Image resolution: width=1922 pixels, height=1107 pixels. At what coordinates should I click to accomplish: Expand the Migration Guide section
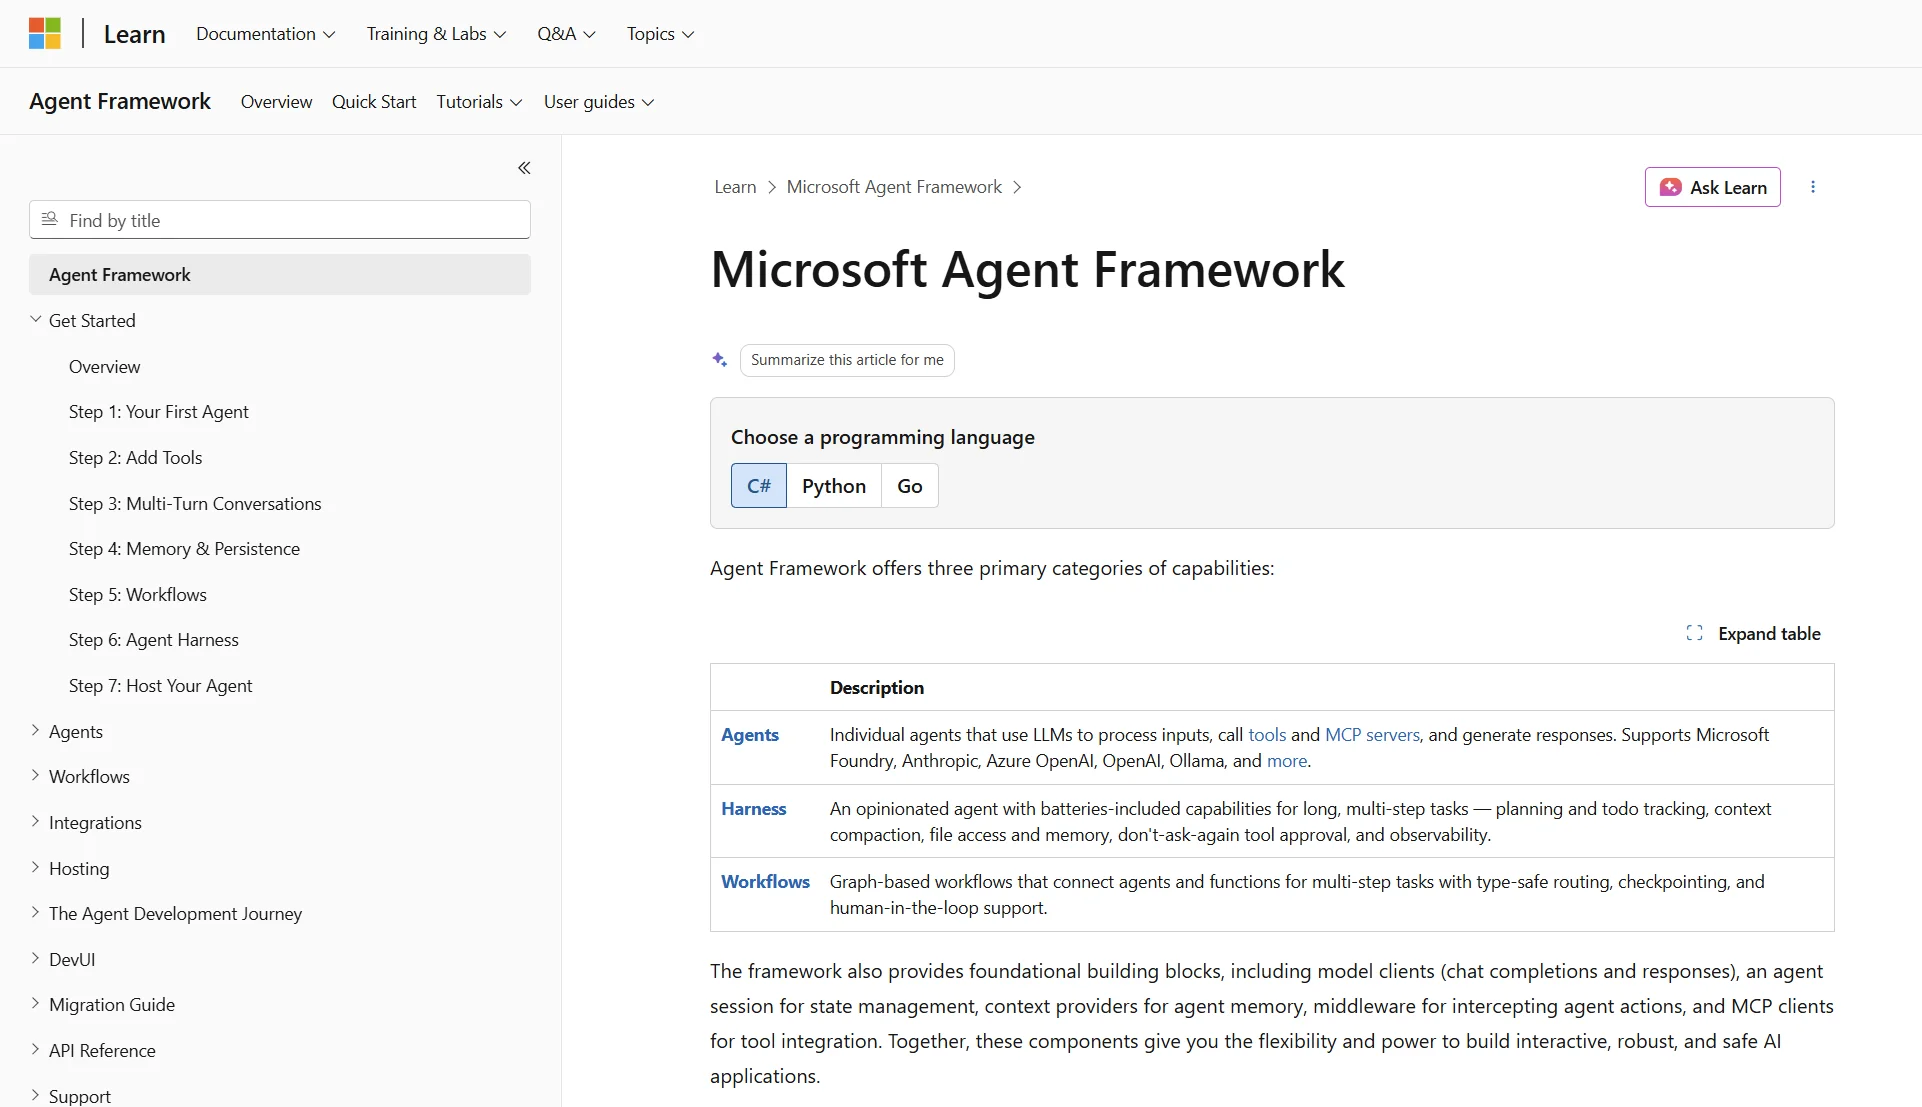36,1004
